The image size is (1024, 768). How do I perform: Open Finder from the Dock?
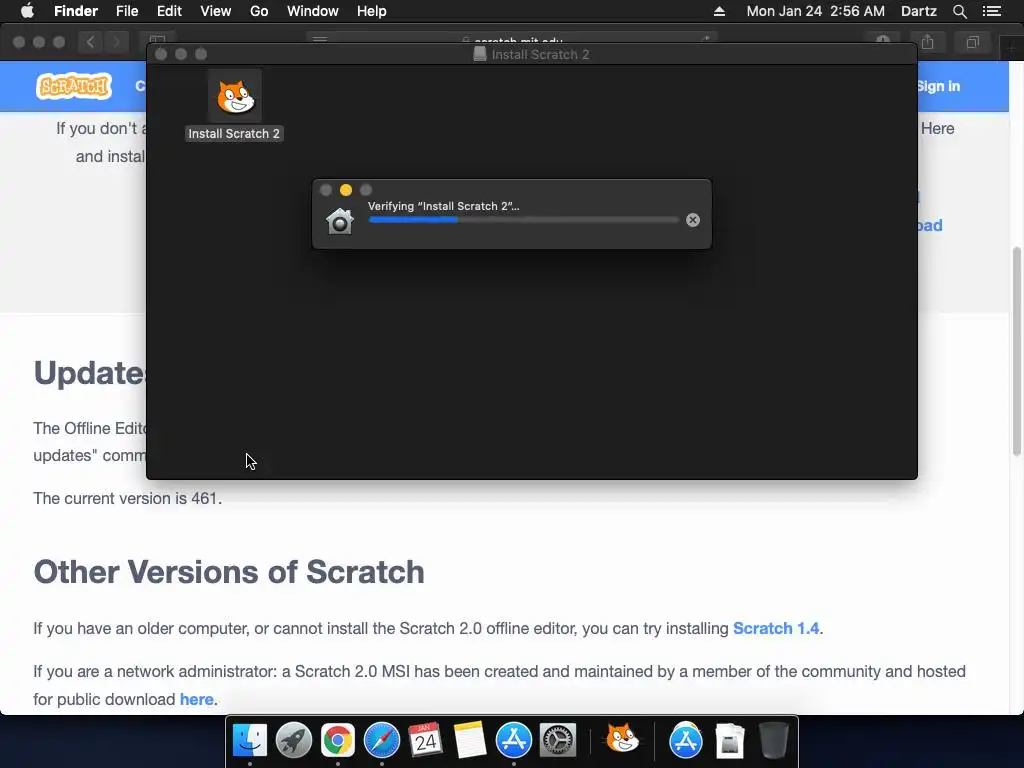250,741
